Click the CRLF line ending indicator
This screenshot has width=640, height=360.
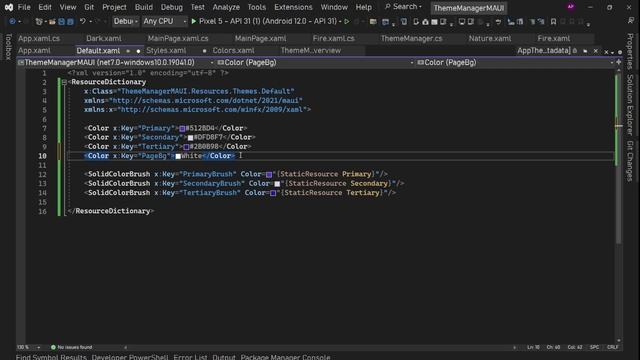click(x=612, y=347)
